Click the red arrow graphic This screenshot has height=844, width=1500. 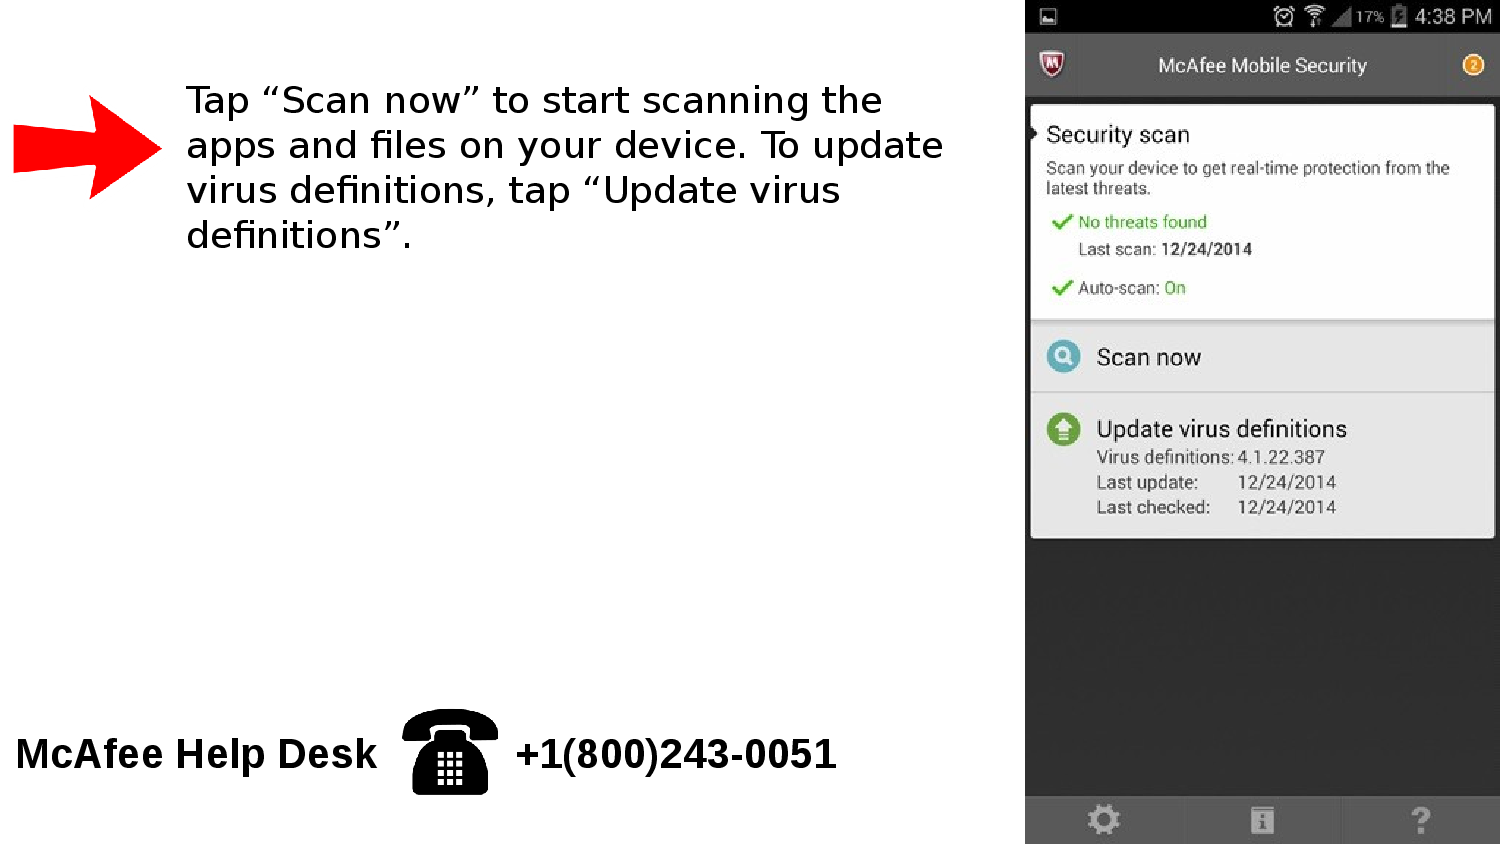point(87,147)
